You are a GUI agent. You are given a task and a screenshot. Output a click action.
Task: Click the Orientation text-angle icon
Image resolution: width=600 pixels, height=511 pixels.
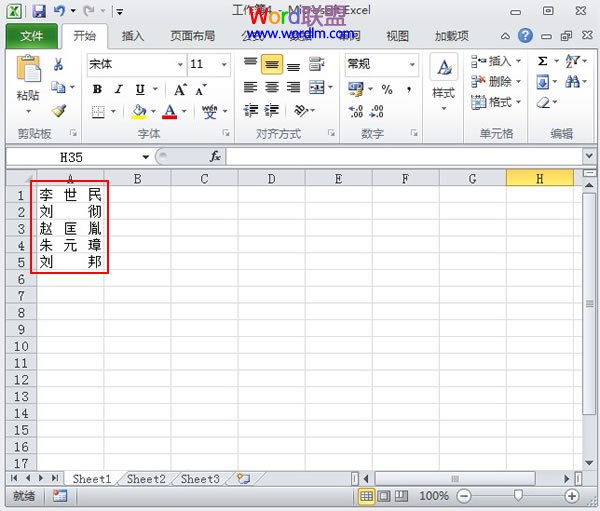[301, 111]
